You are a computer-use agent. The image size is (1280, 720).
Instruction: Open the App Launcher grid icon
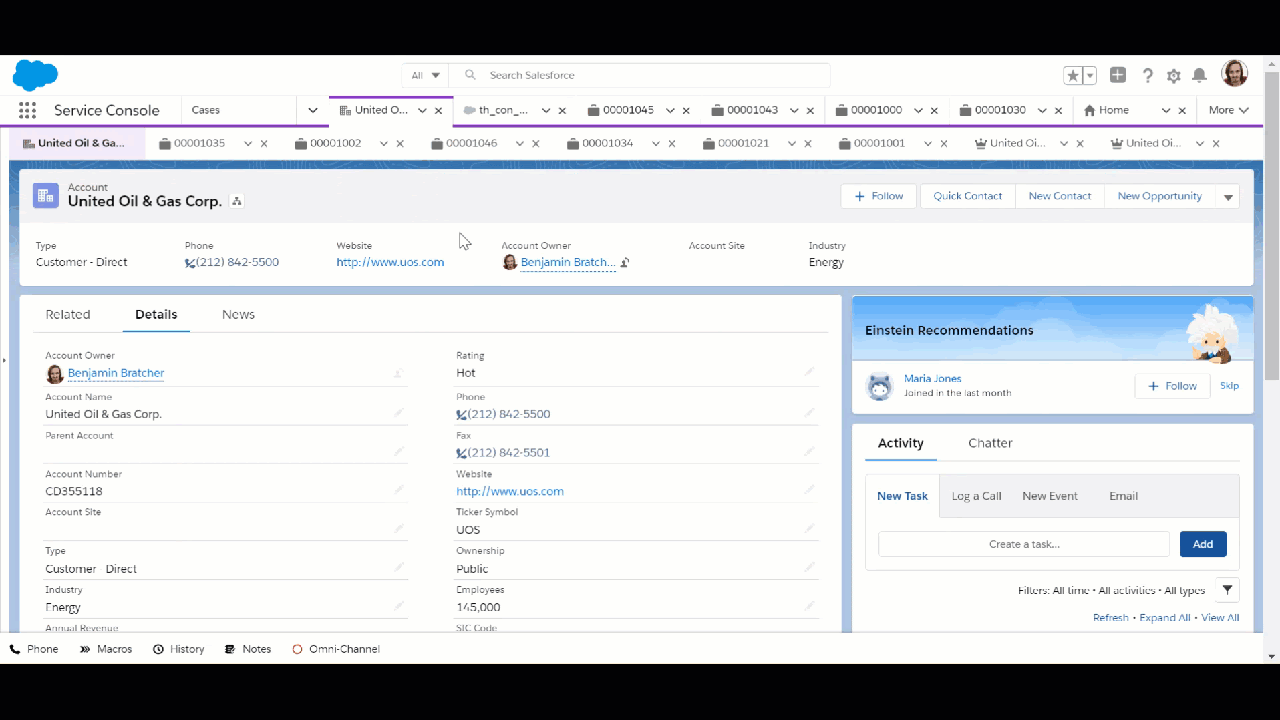(x=27, y=110)
